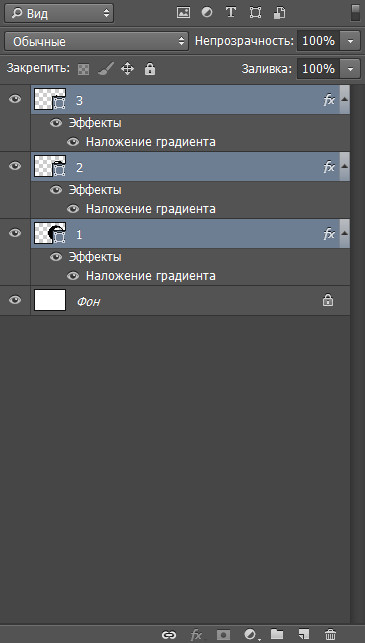Toggle Эффекты visibility for layer 3

[56, 123]
